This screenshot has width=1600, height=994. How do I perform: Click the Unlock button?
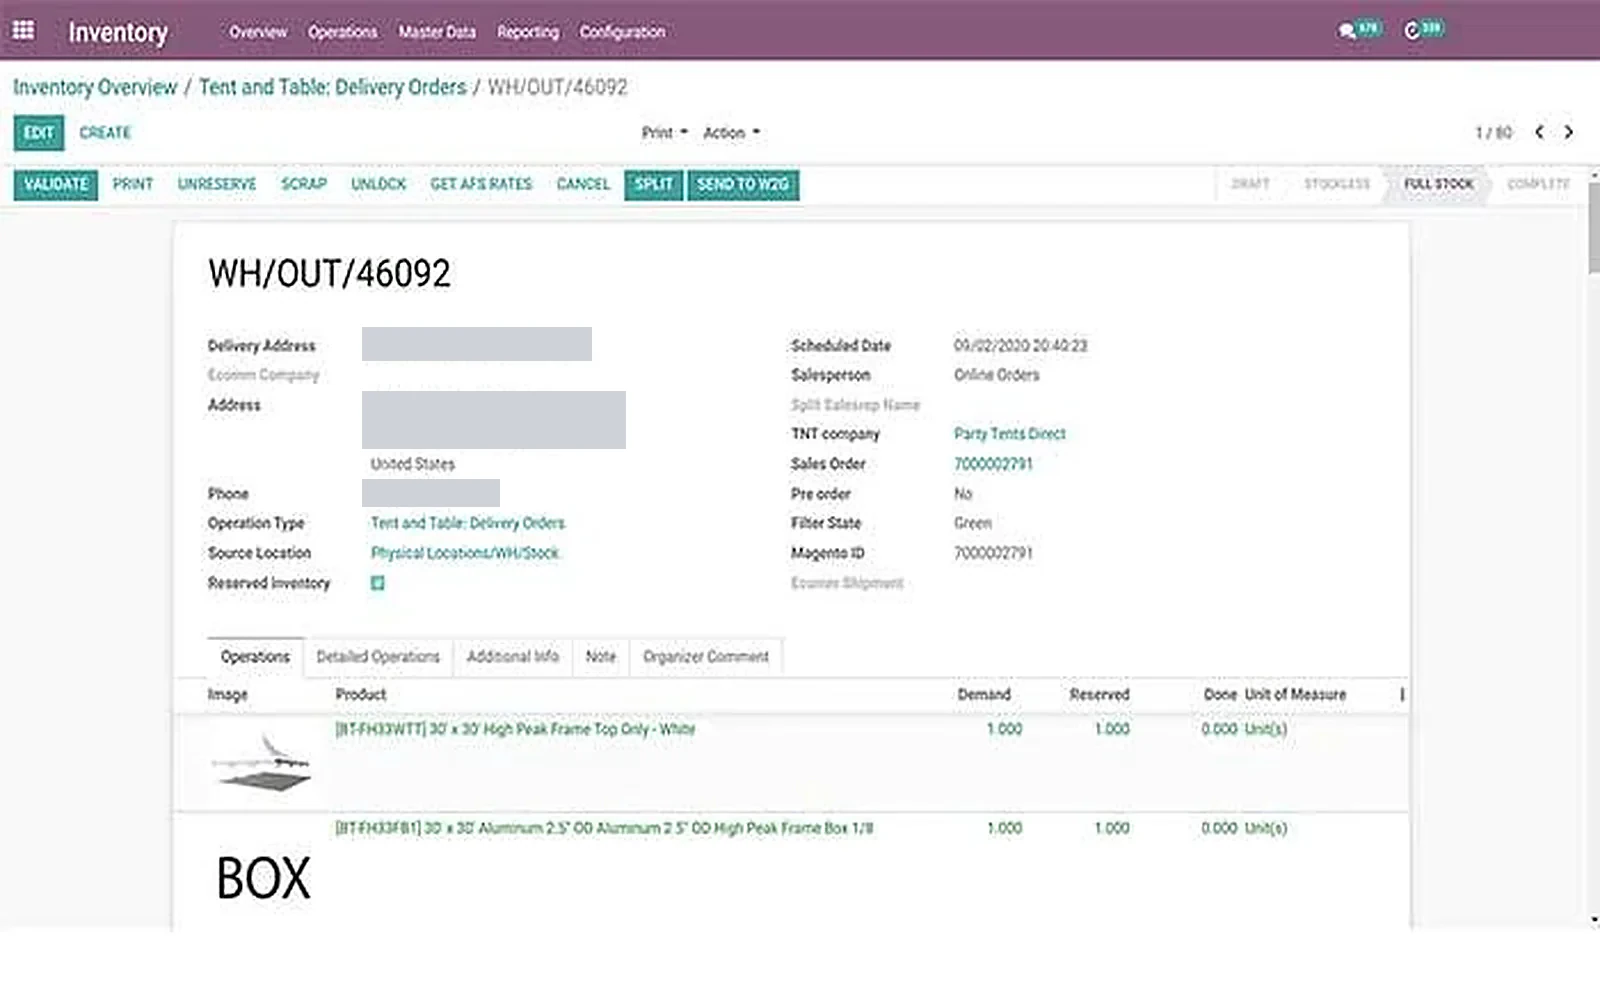tap(379, 184)
